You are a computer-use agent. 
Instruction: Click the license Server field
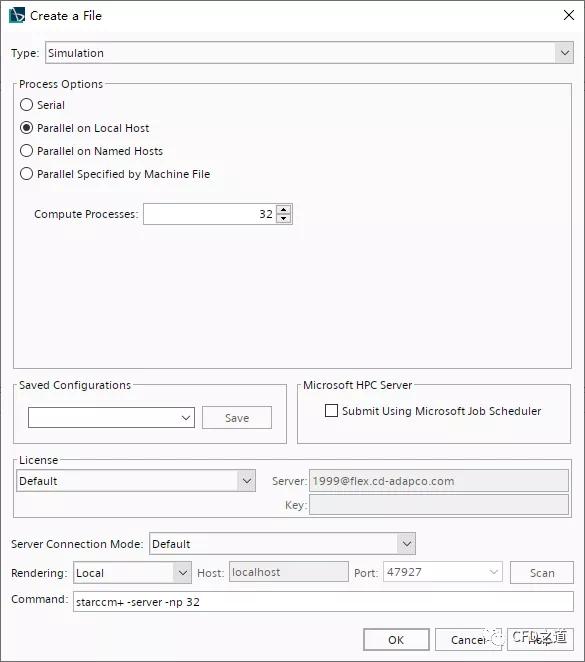pos(439,481)
